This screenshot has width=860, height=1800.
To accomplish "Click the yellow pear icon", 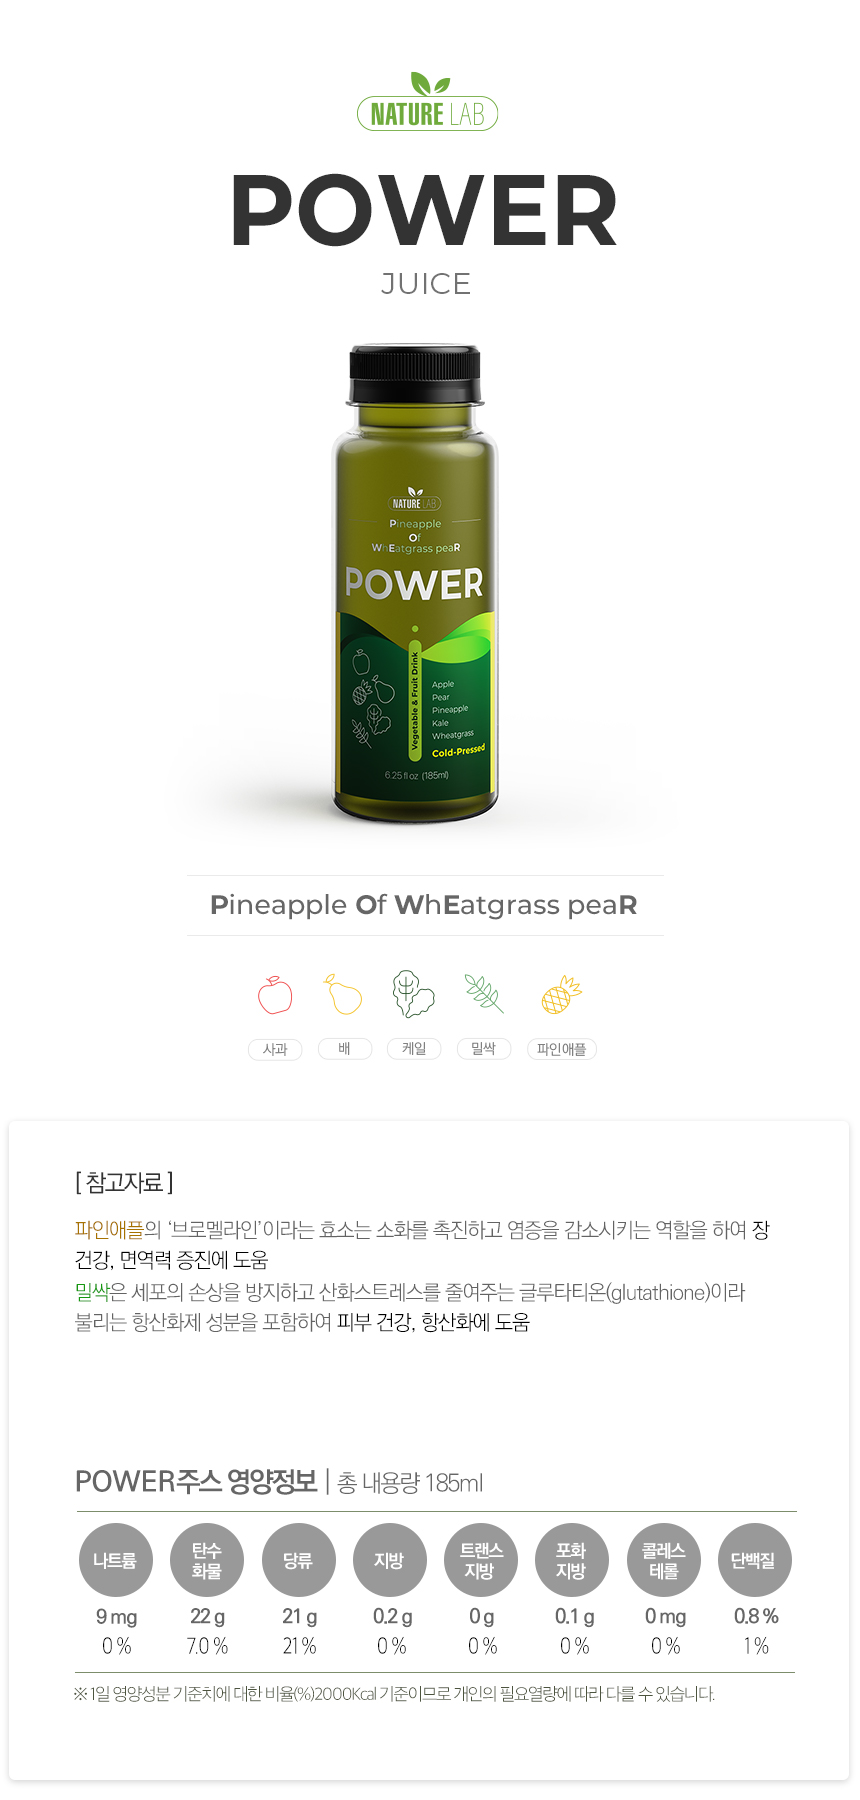I will point(343,994).
